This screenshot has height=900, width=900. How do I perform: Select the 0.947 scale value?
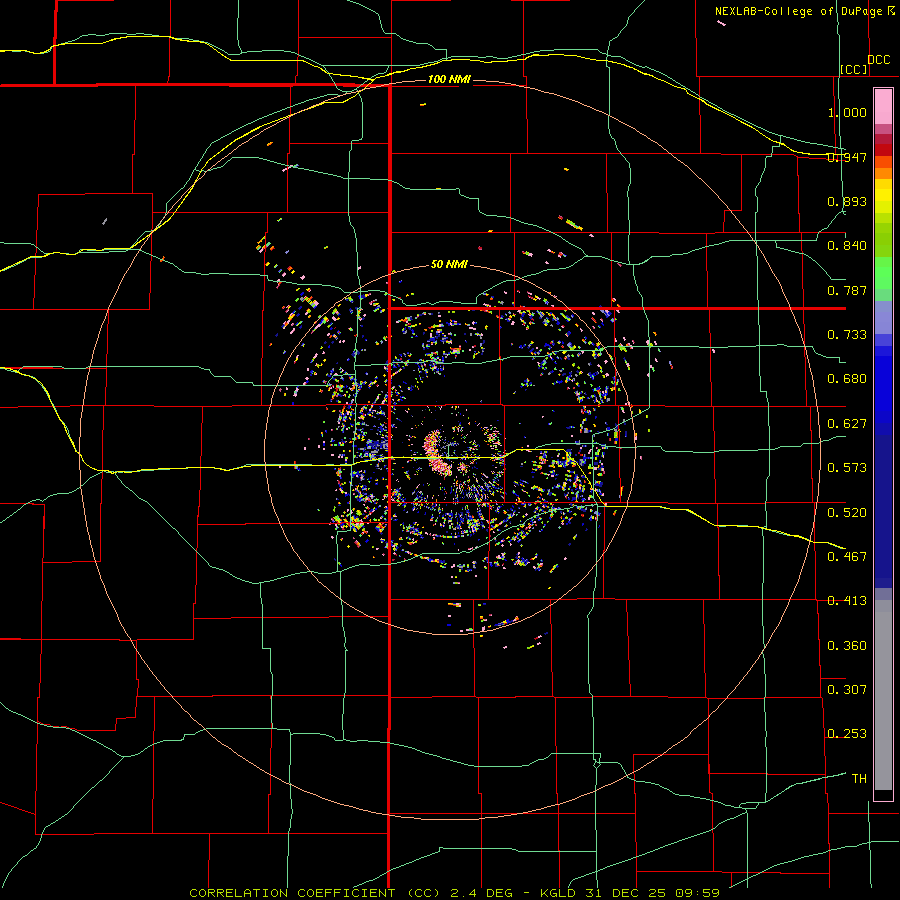847,157
